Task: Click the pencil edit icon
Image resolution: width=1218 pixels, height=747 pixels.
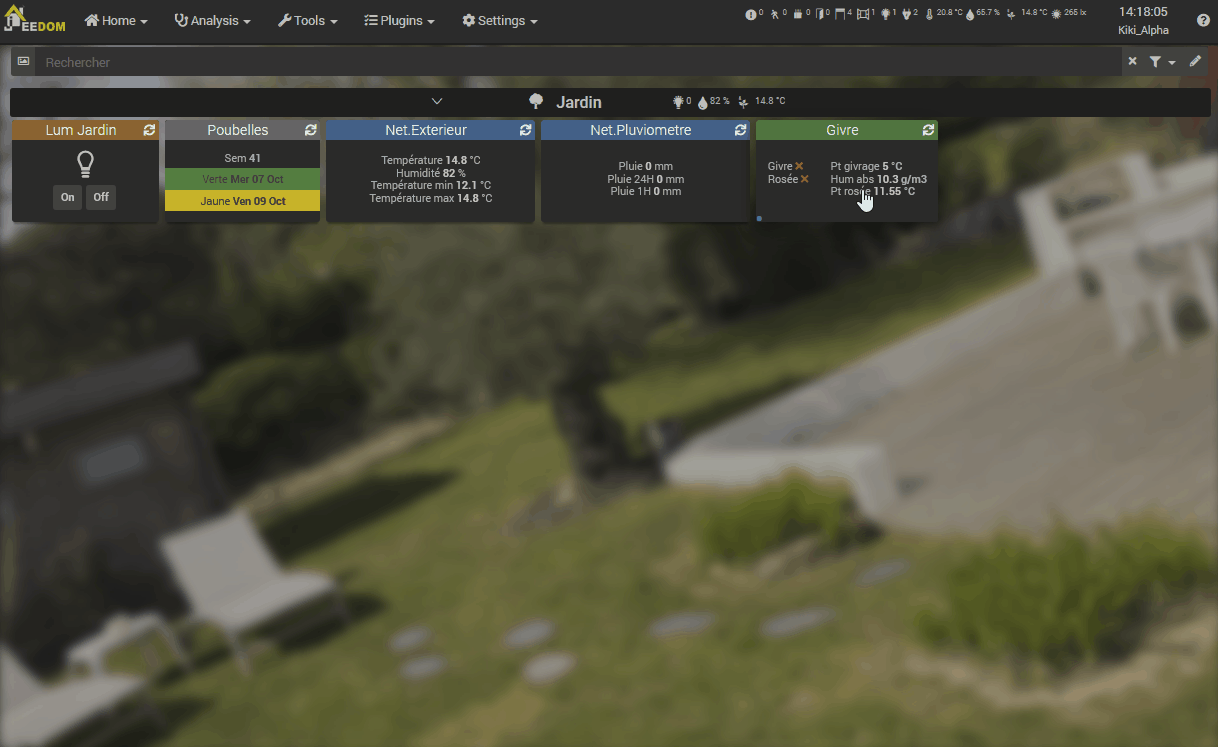Action: coord(1195,62)
